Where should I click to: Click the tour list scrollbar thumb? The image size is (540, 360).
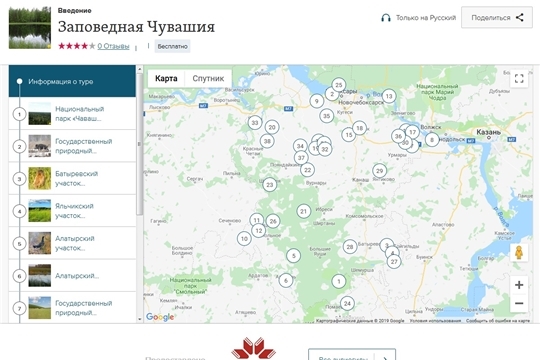click(x=139, y=144)
